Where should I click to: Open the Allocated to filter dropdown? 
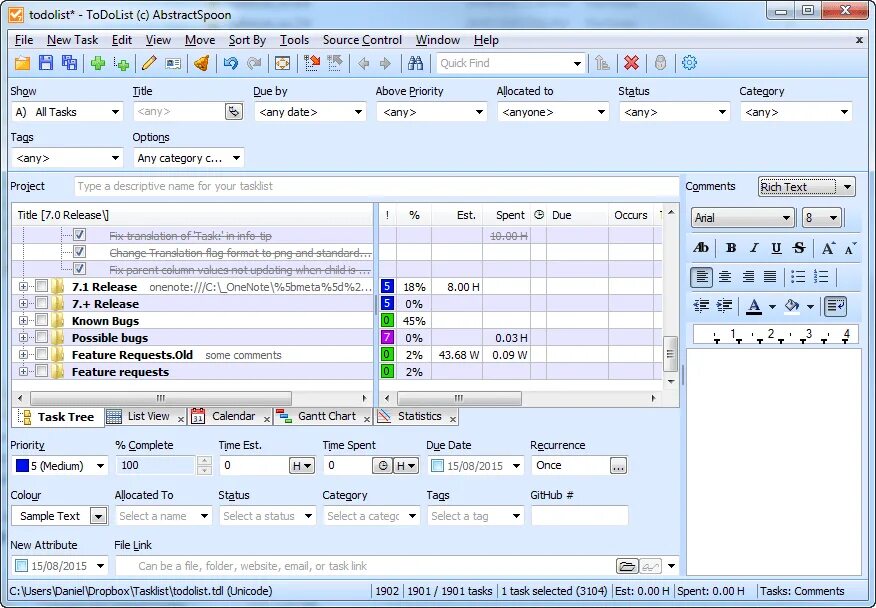[x=601, y=112]
